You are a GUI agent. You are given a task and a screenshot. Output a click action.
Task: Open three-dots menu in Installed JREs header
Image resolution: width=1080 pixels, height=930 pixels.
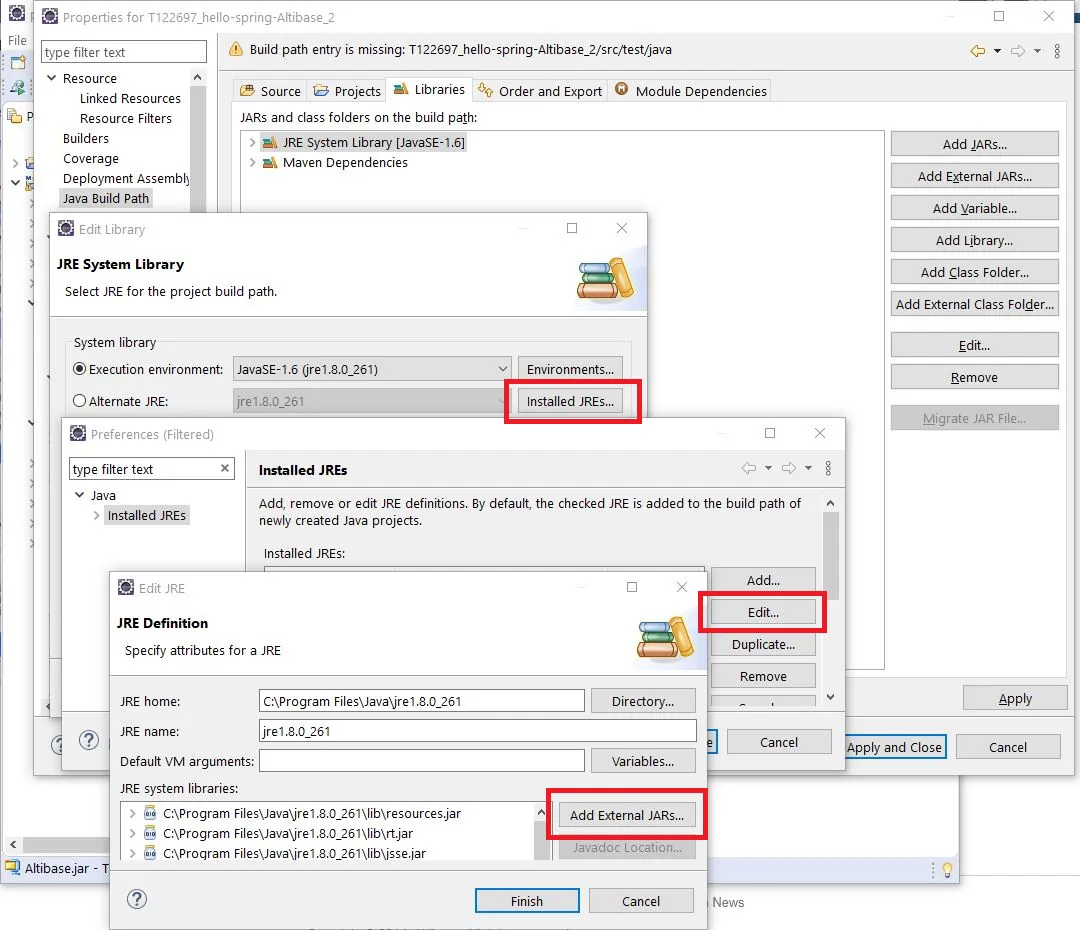tap(828, 468)
